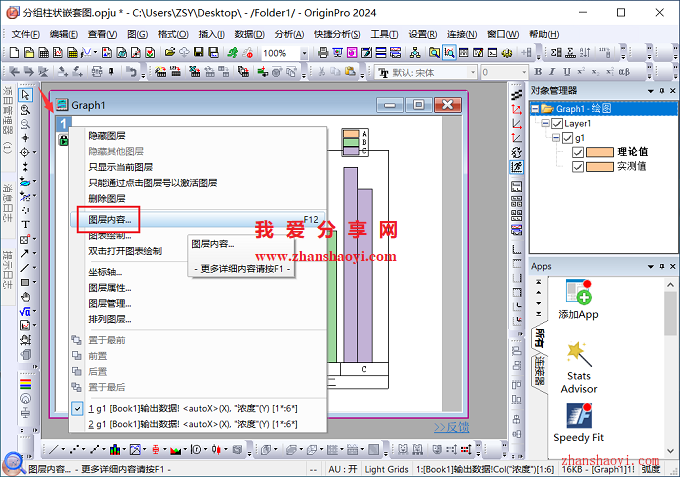The width and height of the screenshot is (680, 477).
Task: Open the 文件(F) menu
Action: (25, 34)
